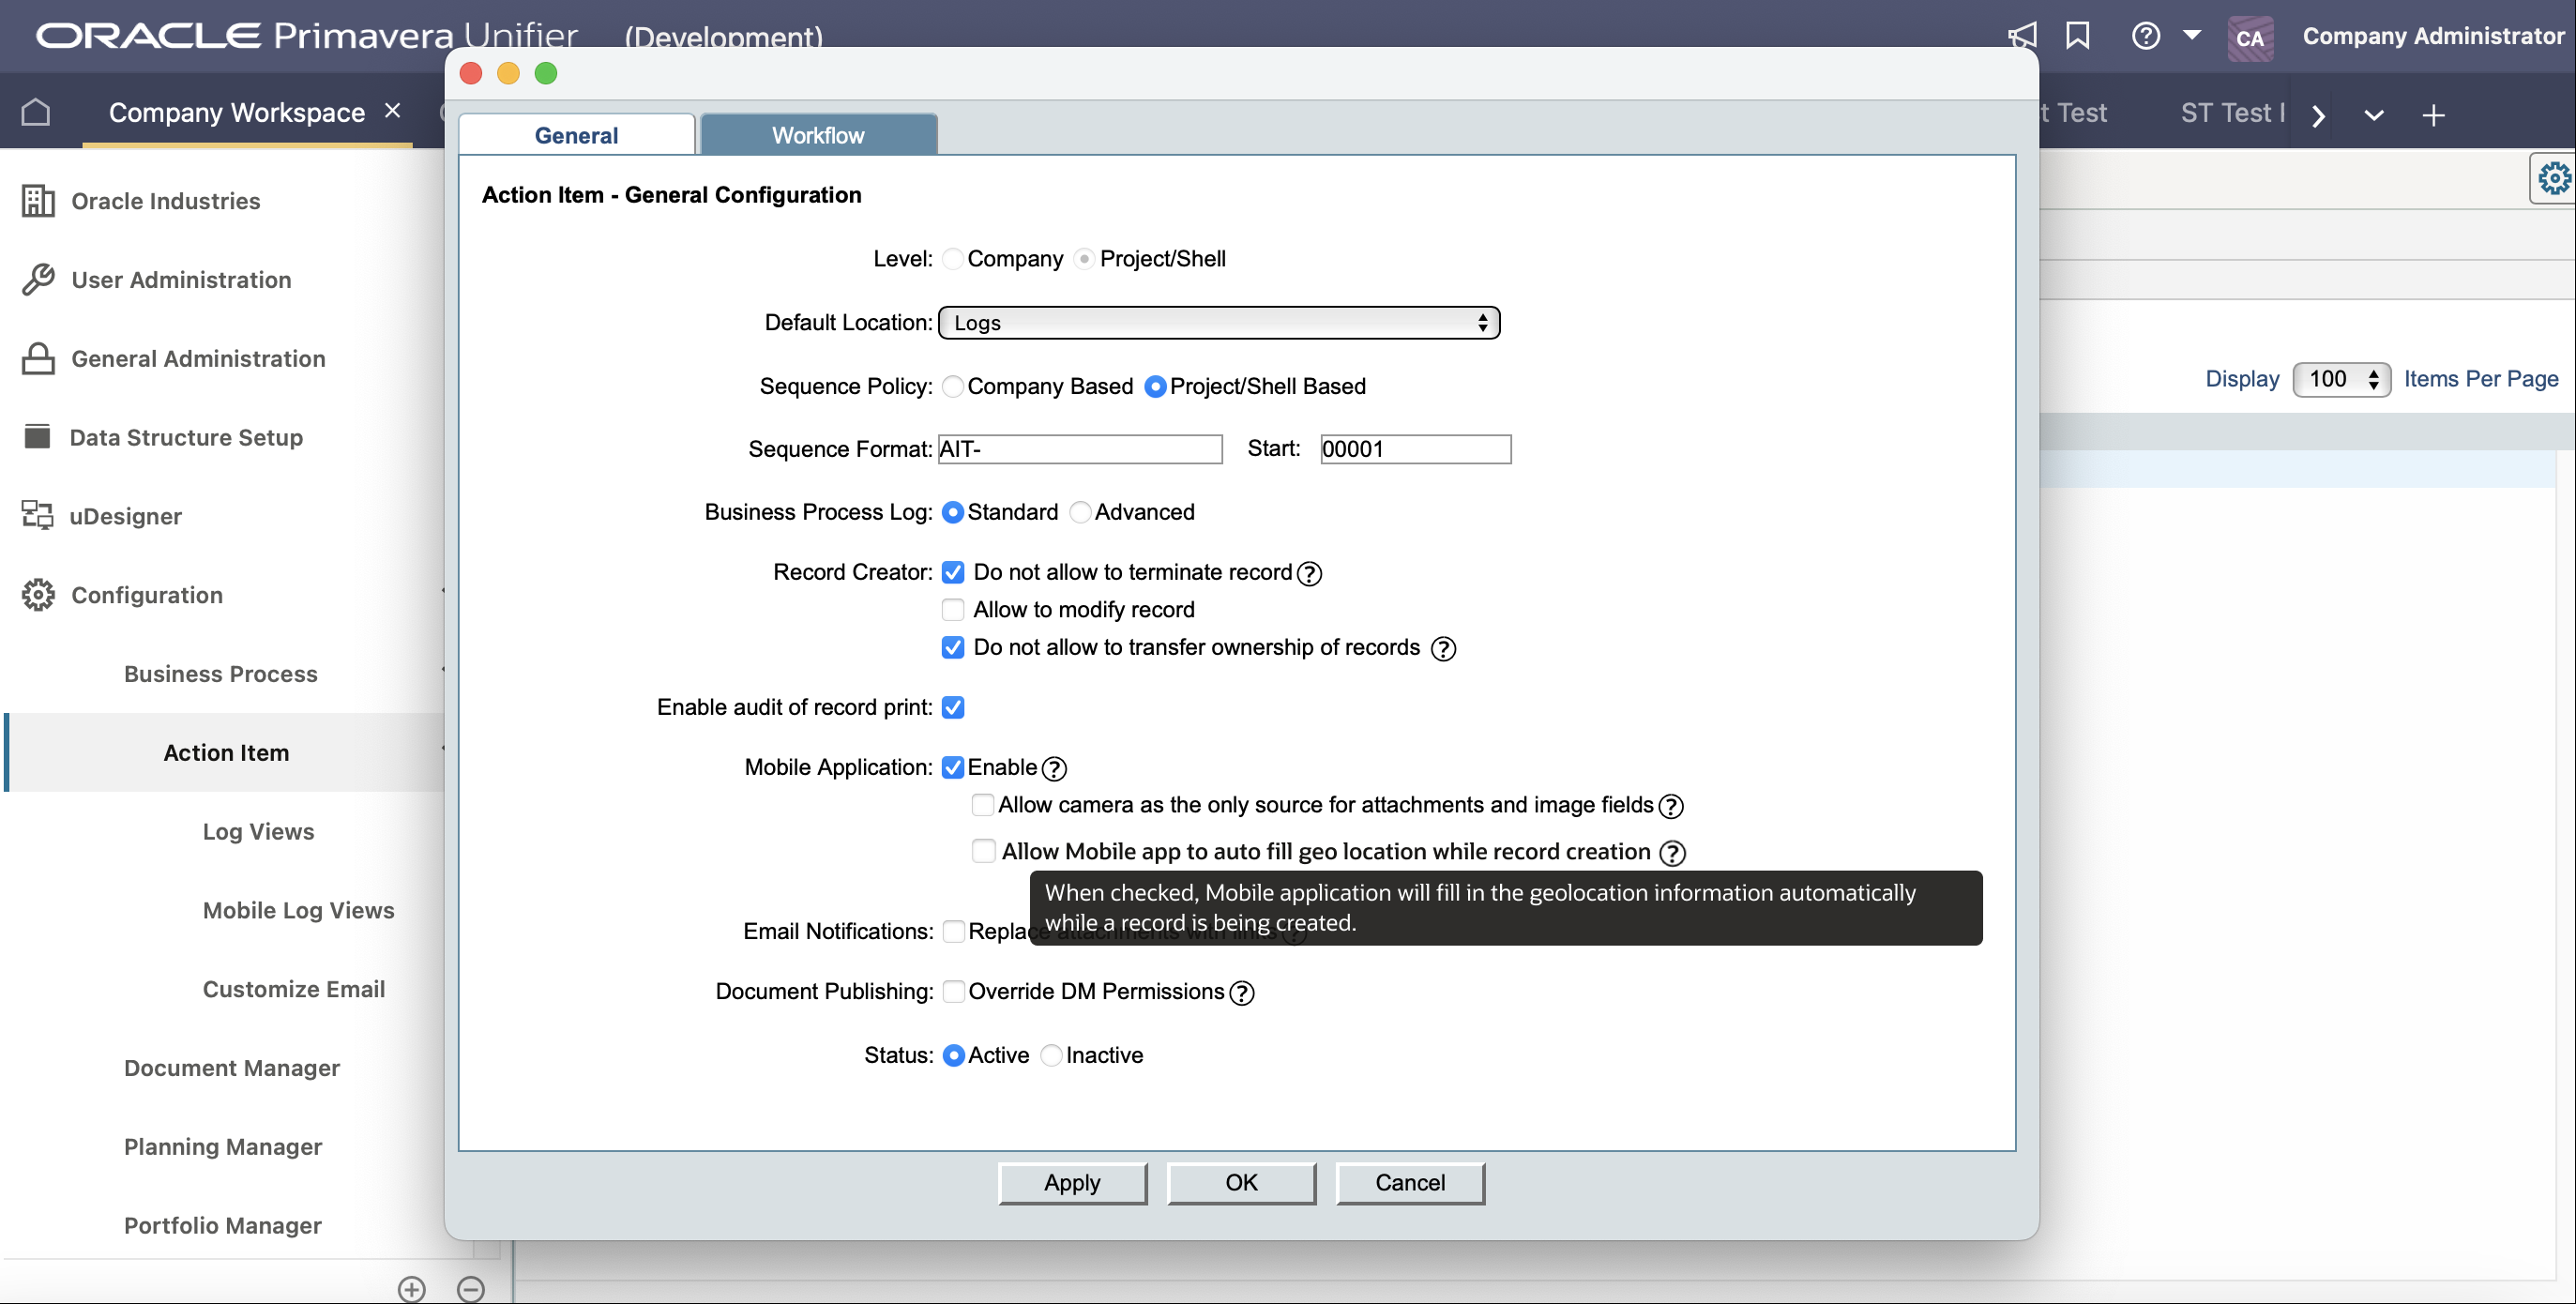Open Customize Email in sidebar
This screenshot has width=2576, height=1304.
coord(293,990)
